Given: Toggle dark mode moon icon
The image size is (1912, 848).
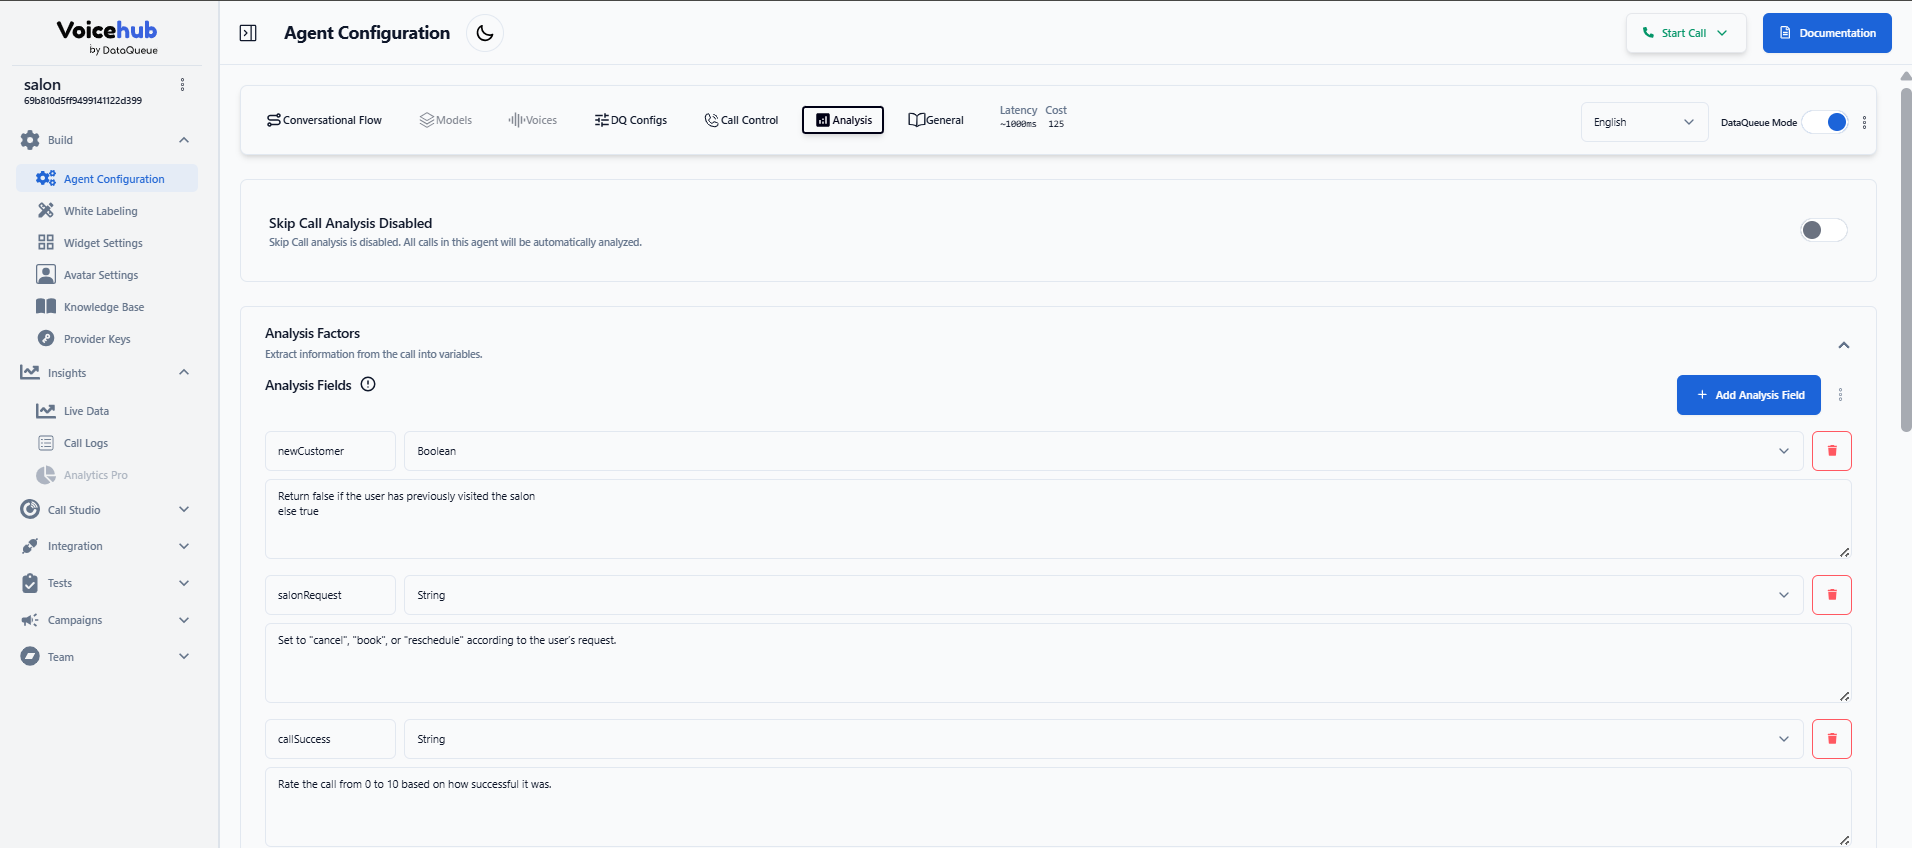Looking at the screenshot, I should point(485,33).
